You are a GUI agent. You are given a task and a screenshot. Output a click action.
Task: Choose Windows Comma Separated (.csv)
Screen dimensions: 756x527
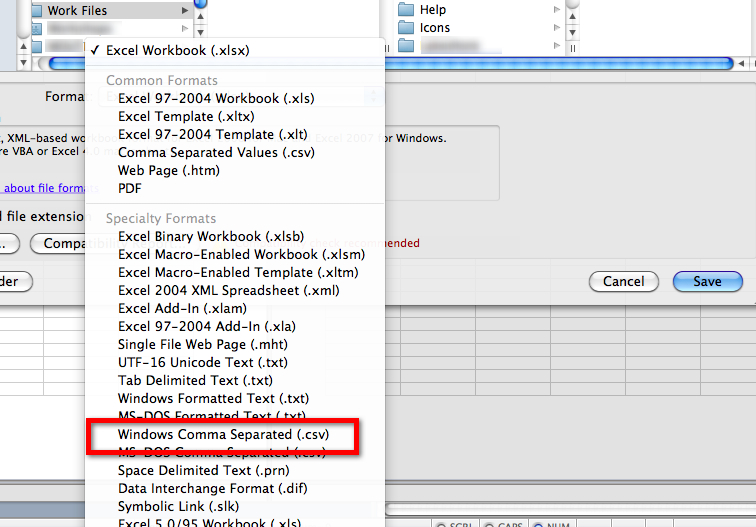[x=223, y=434]
